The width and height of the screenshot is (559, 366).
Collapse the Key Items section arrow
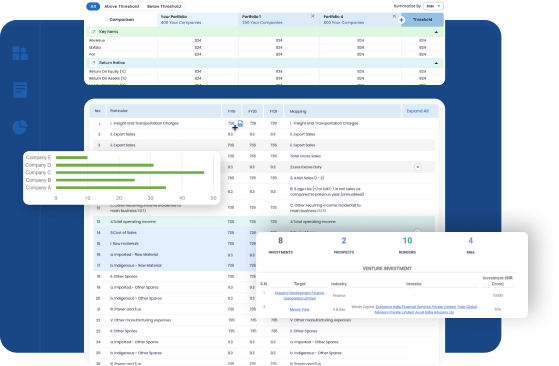(x=436, y=32)
